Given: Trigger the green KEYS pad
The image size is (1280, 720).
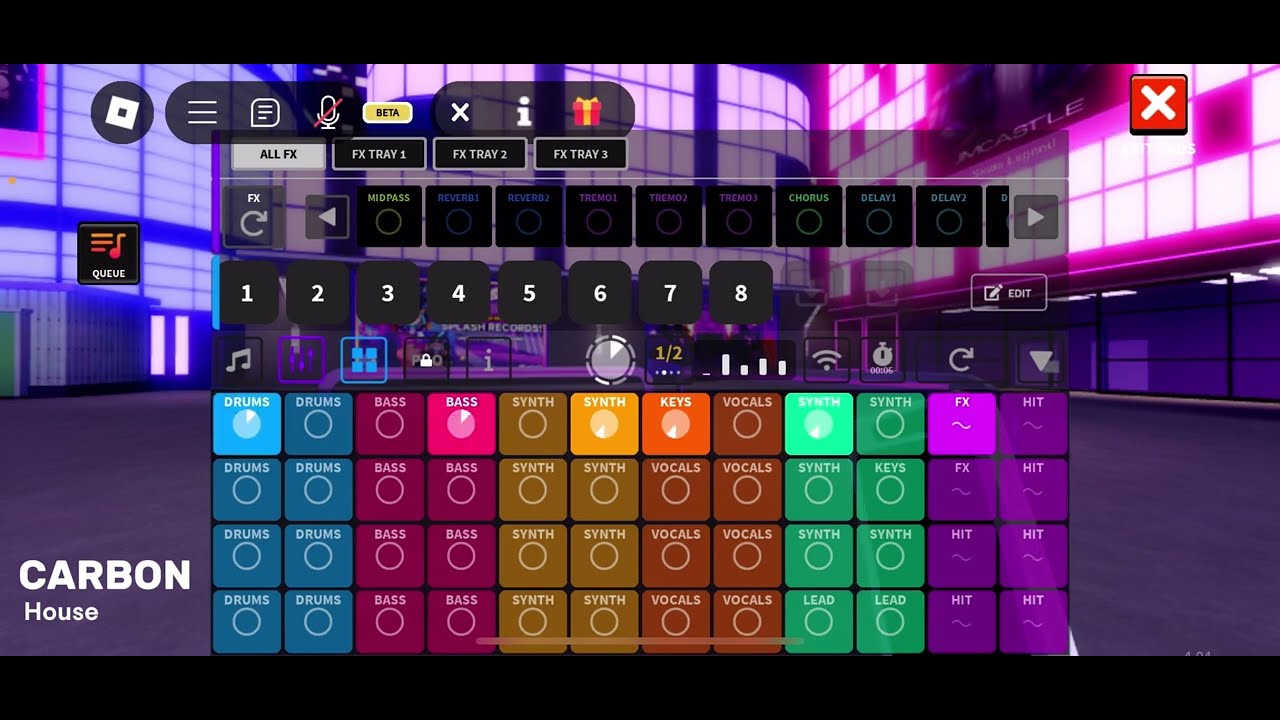Looking at the screenshot, I should point(890,490).
